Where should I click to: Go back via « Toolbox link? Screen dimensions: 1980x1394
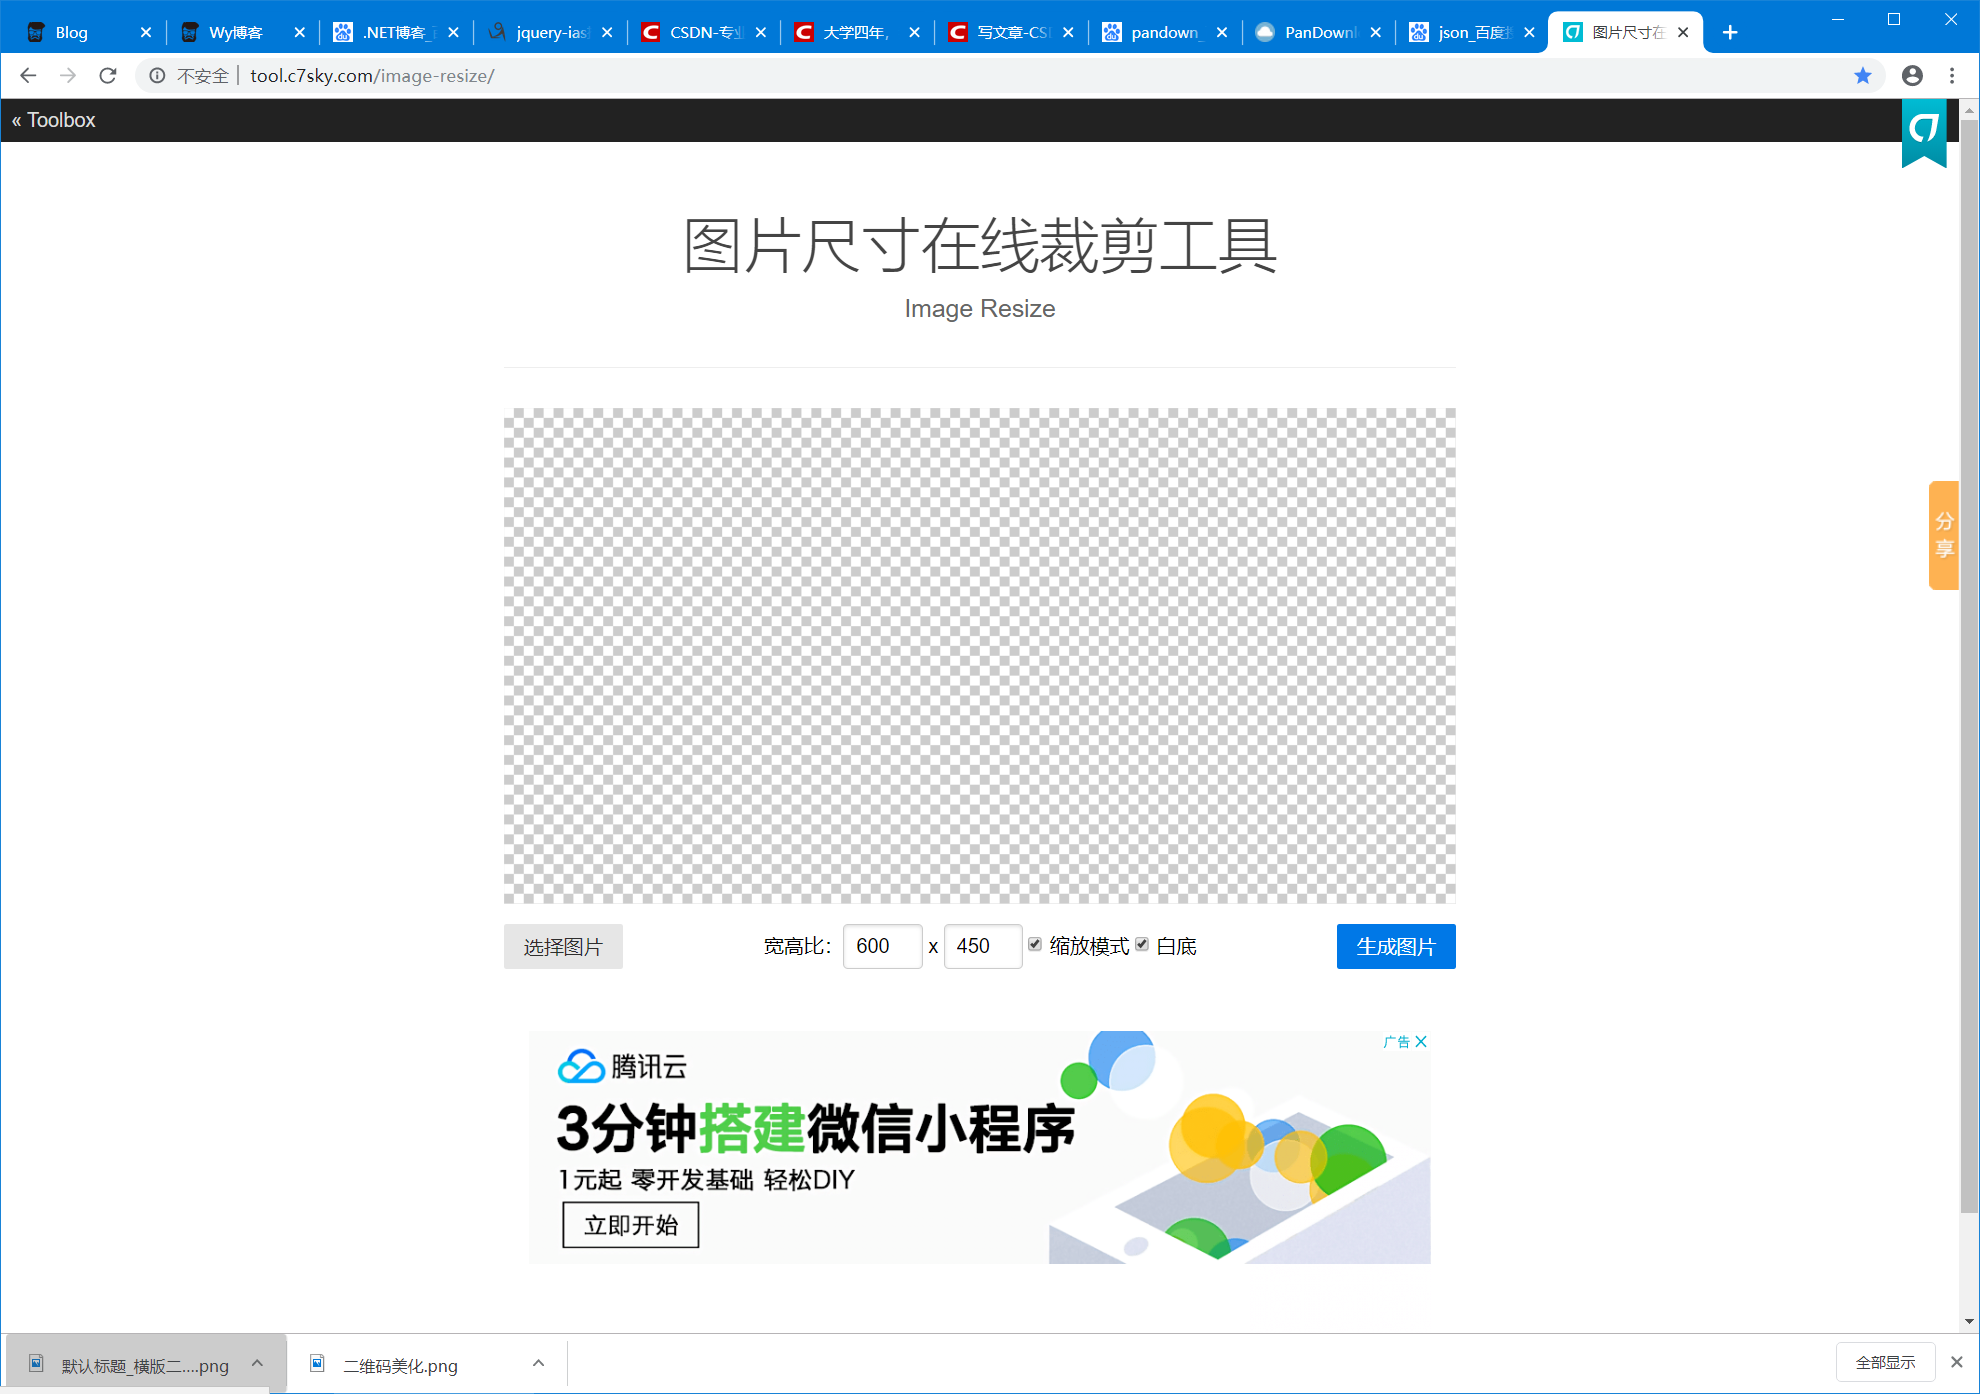pos(54,120)
